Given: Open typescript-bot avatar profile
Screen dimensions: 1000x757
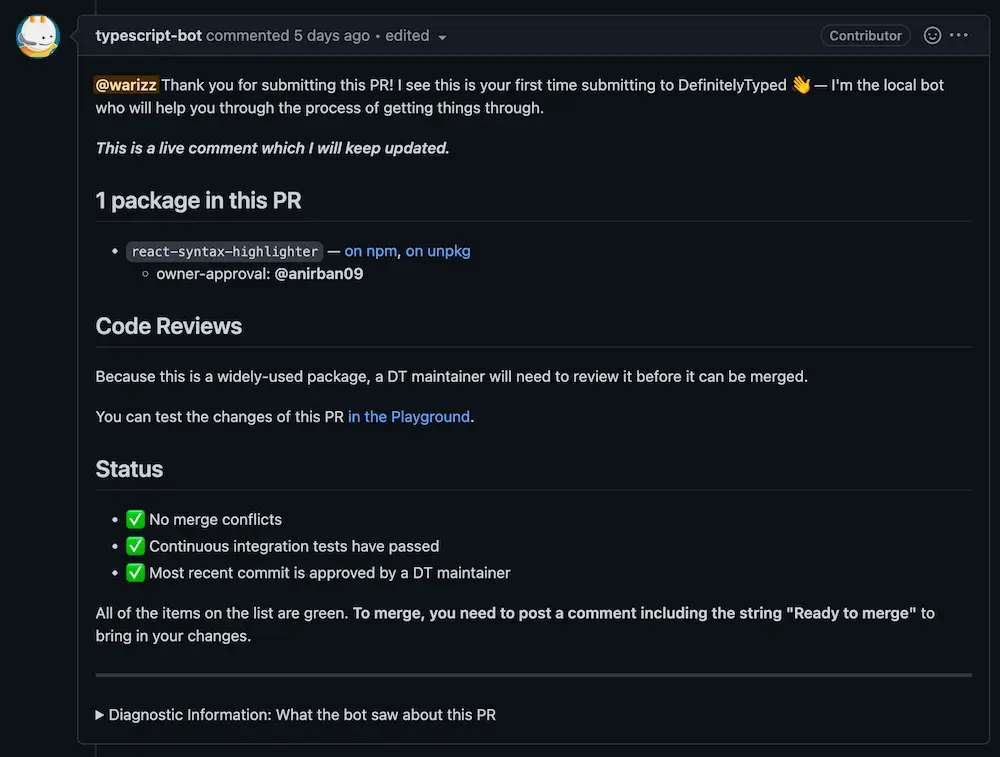Looking at the screenshot, I should pyautogui.click(x=38, y=36).
